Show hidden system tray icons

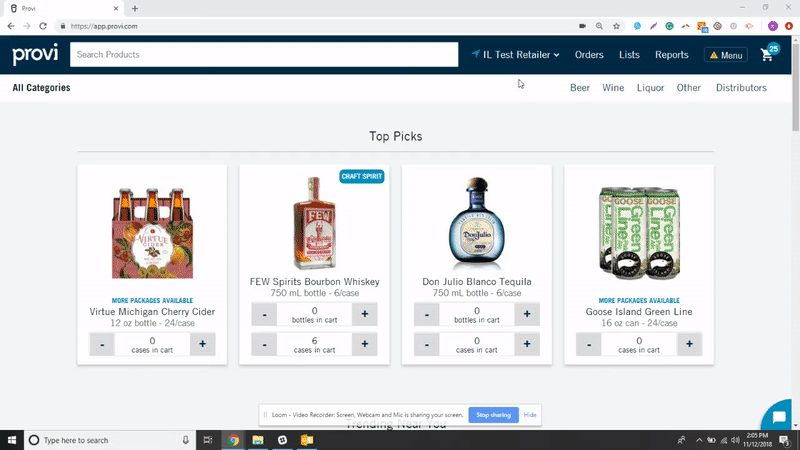click(699, 440)
